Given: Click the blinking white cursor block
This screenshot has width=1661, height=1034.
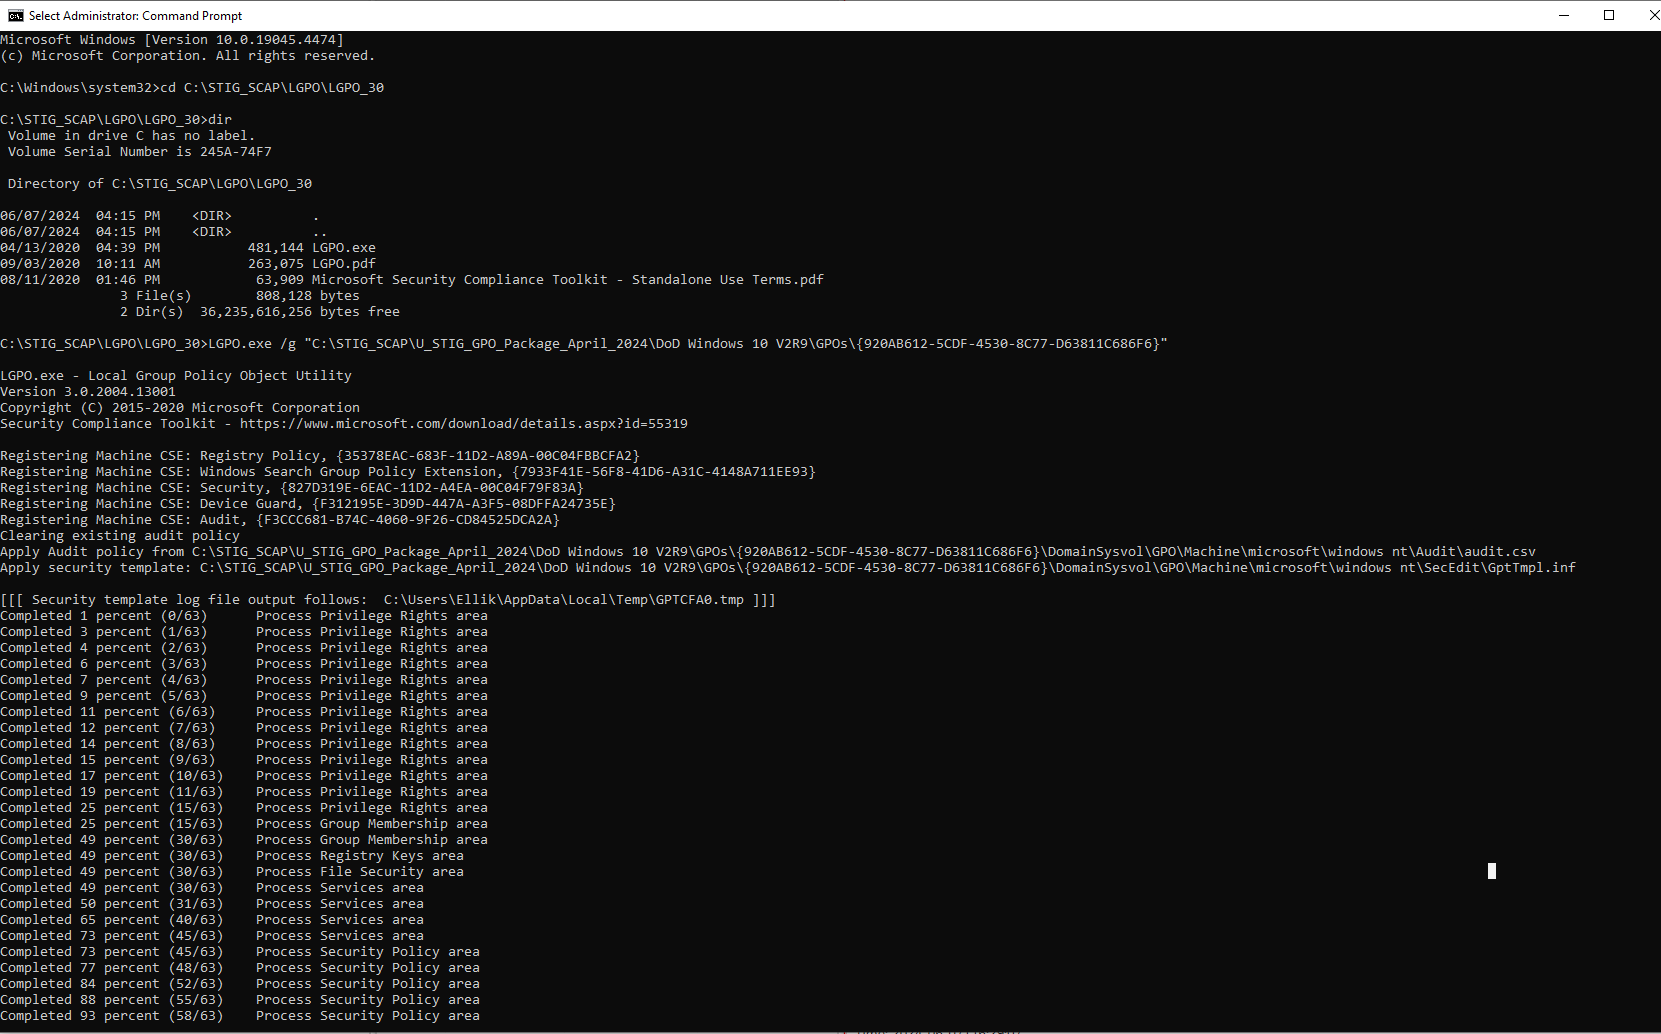Looking at the screenshot, I should pyautogui.click(x=1491, y=871).
